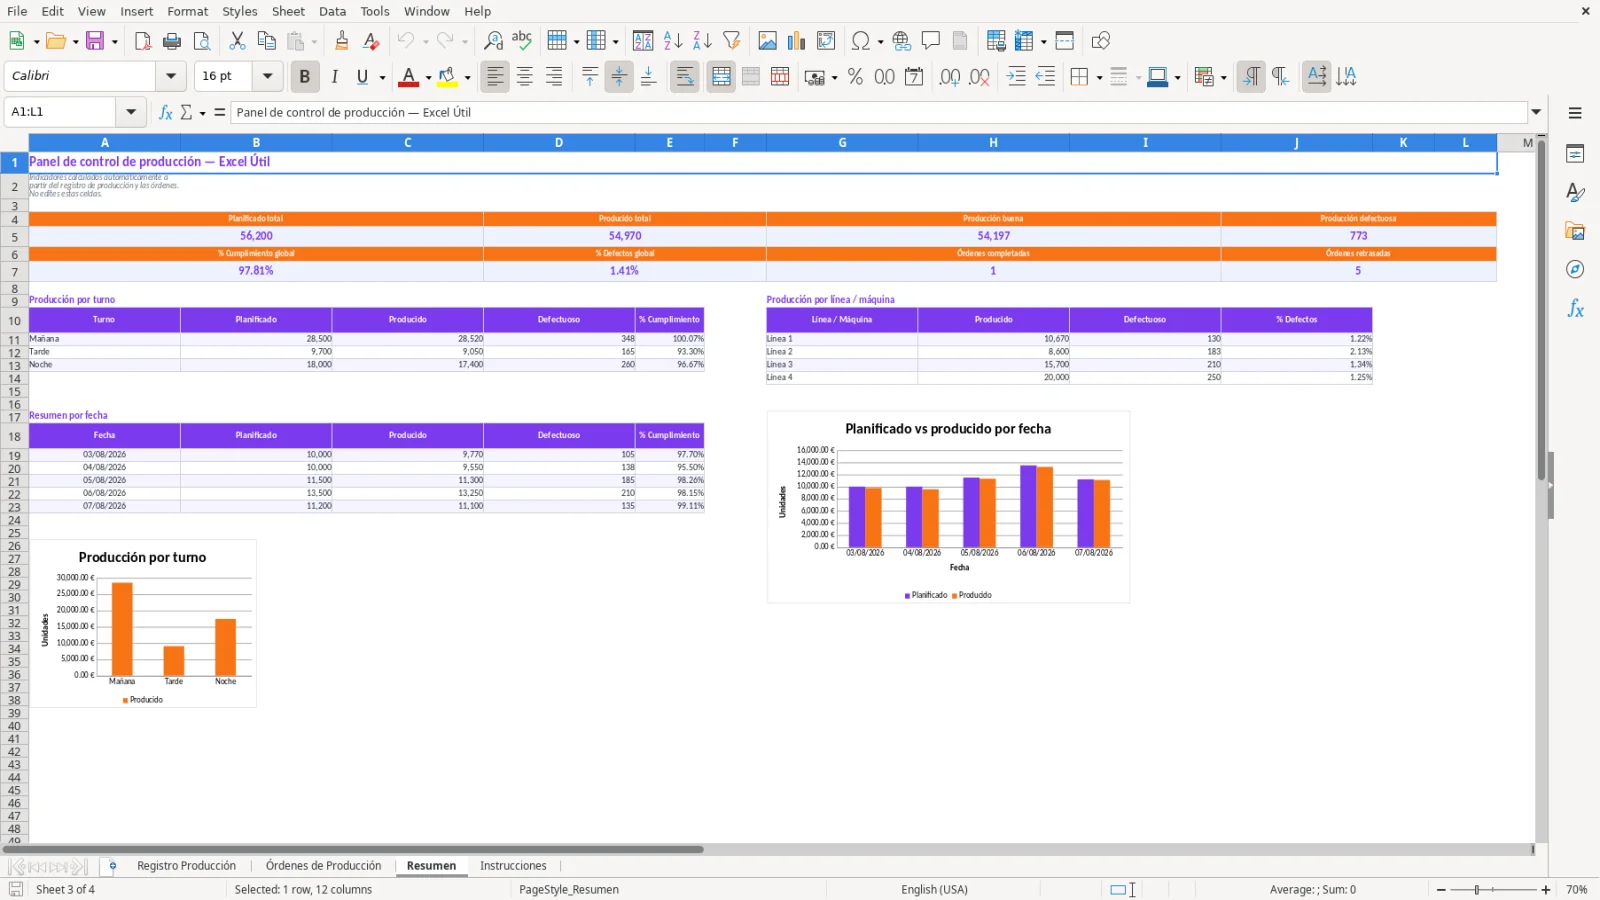Sort descending icon
The width and height of the screenshot is (1600, 900).
click(702, 41)
